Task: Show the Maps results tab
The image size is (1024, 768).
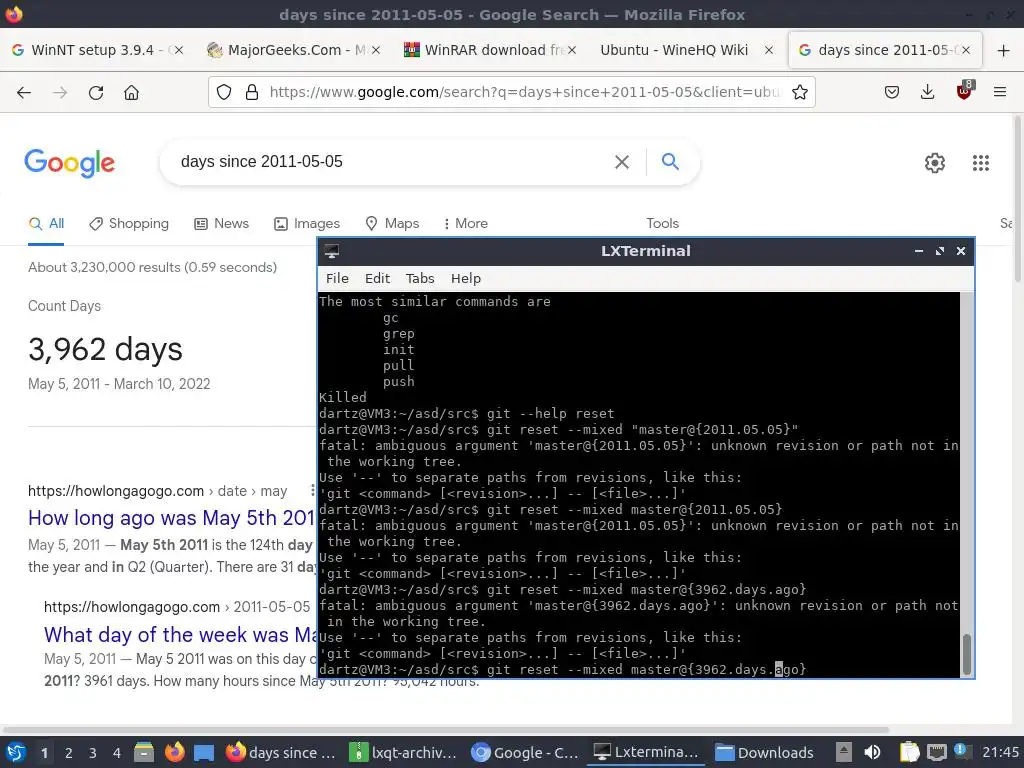Action: point(392,223)
